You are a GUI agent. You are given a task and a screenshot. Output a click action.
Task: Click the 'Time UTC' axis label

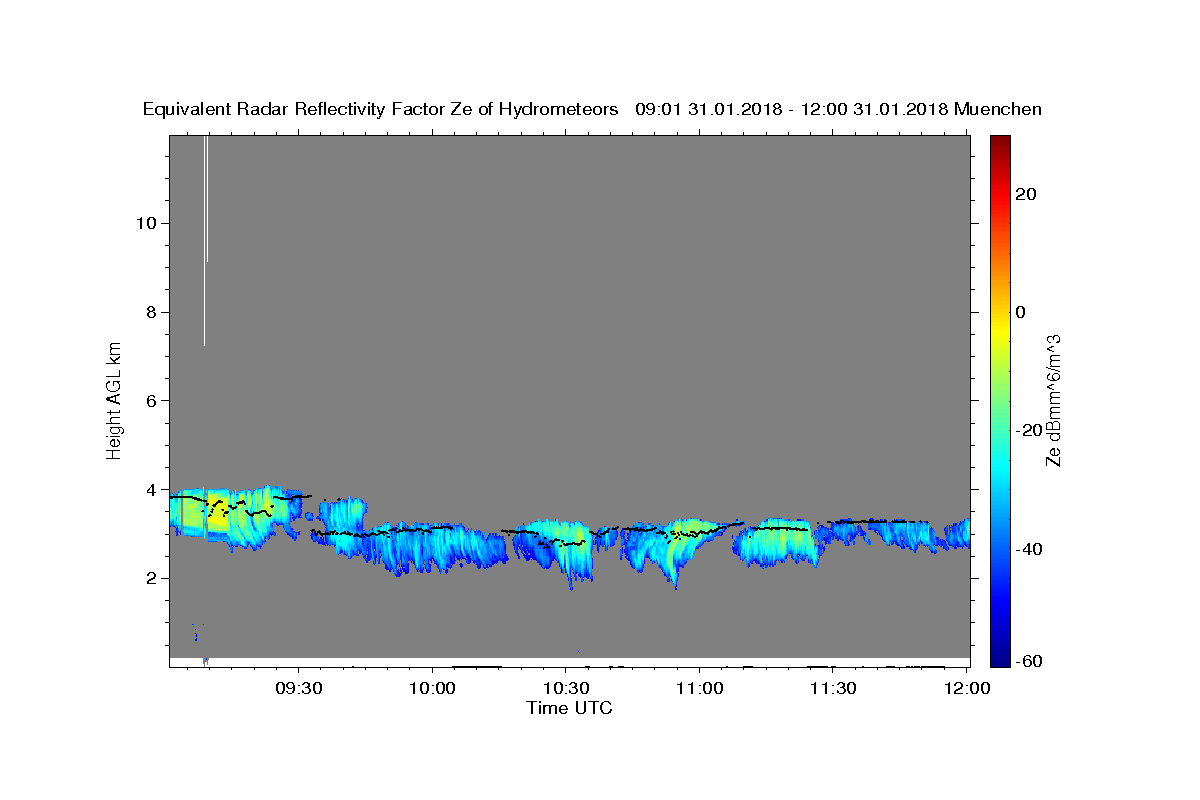pos(569,708)
